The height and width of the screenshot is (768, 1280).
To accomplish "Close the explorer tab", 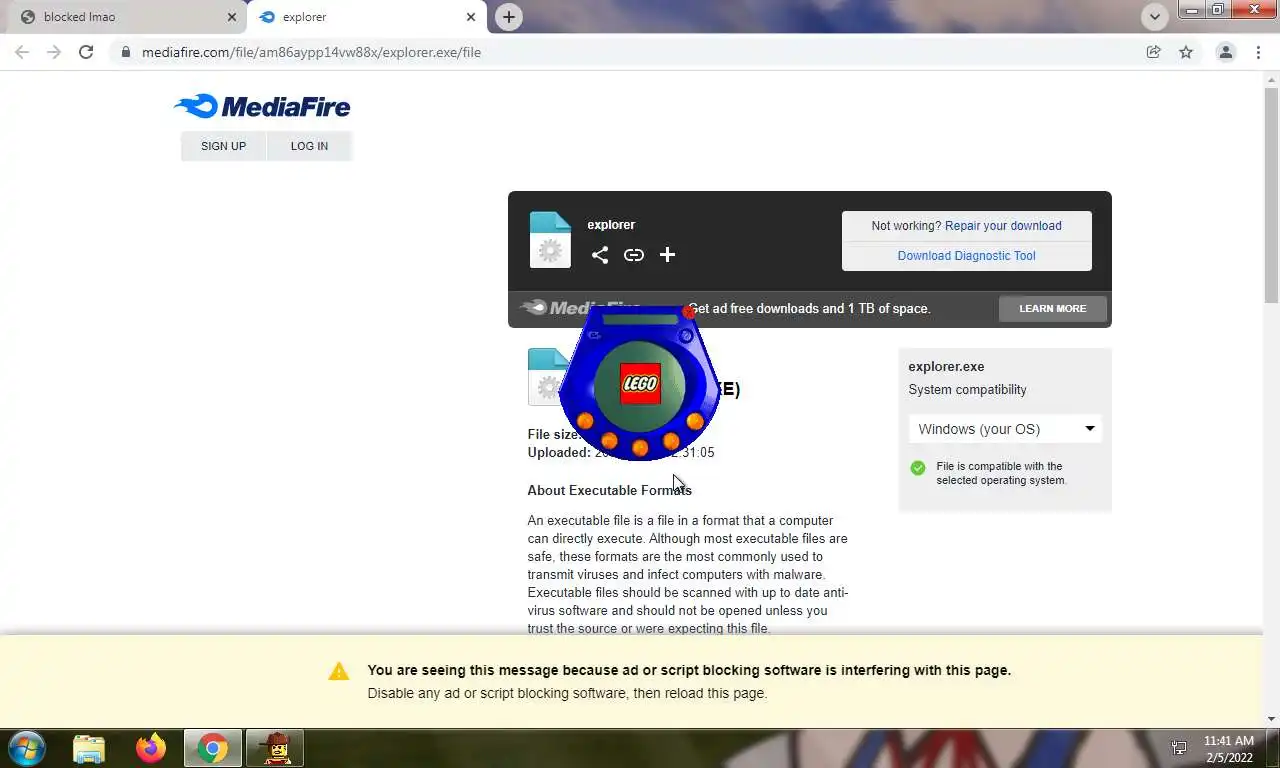I will (471, 17).
